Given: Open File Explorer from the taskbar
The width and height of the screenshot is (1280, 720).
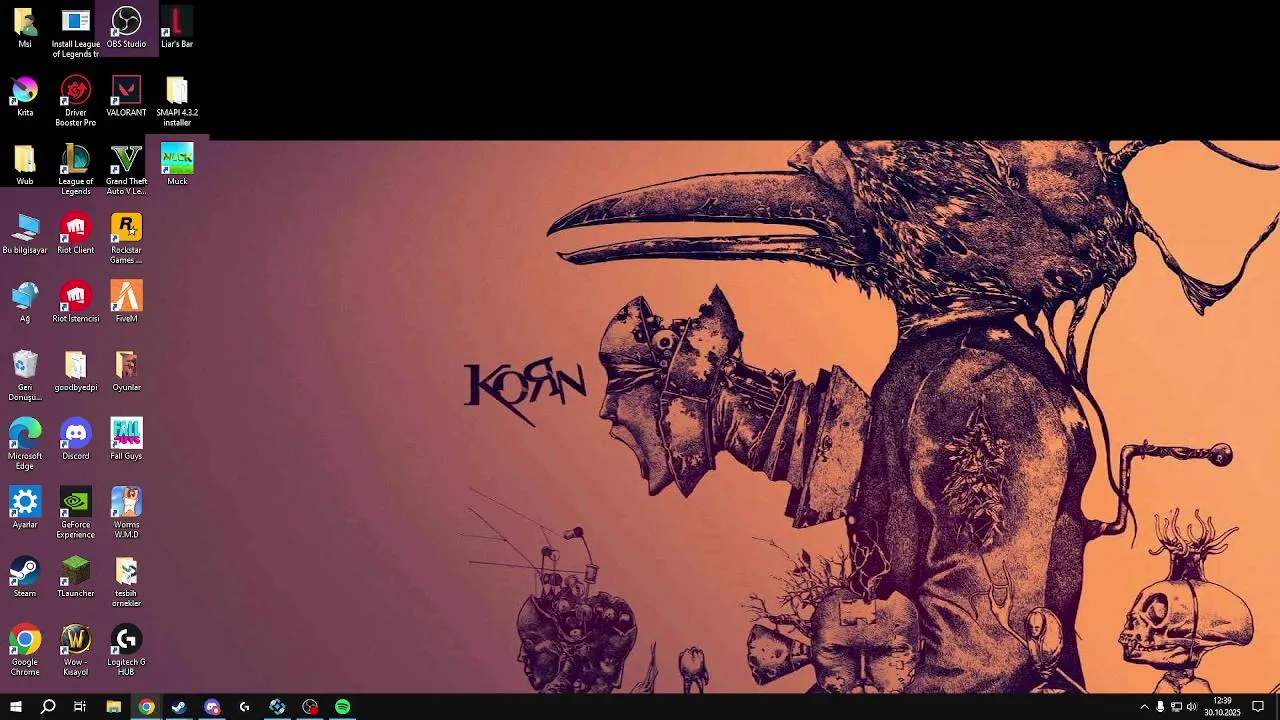Looking at the screenshot, I should click(114, 707).
